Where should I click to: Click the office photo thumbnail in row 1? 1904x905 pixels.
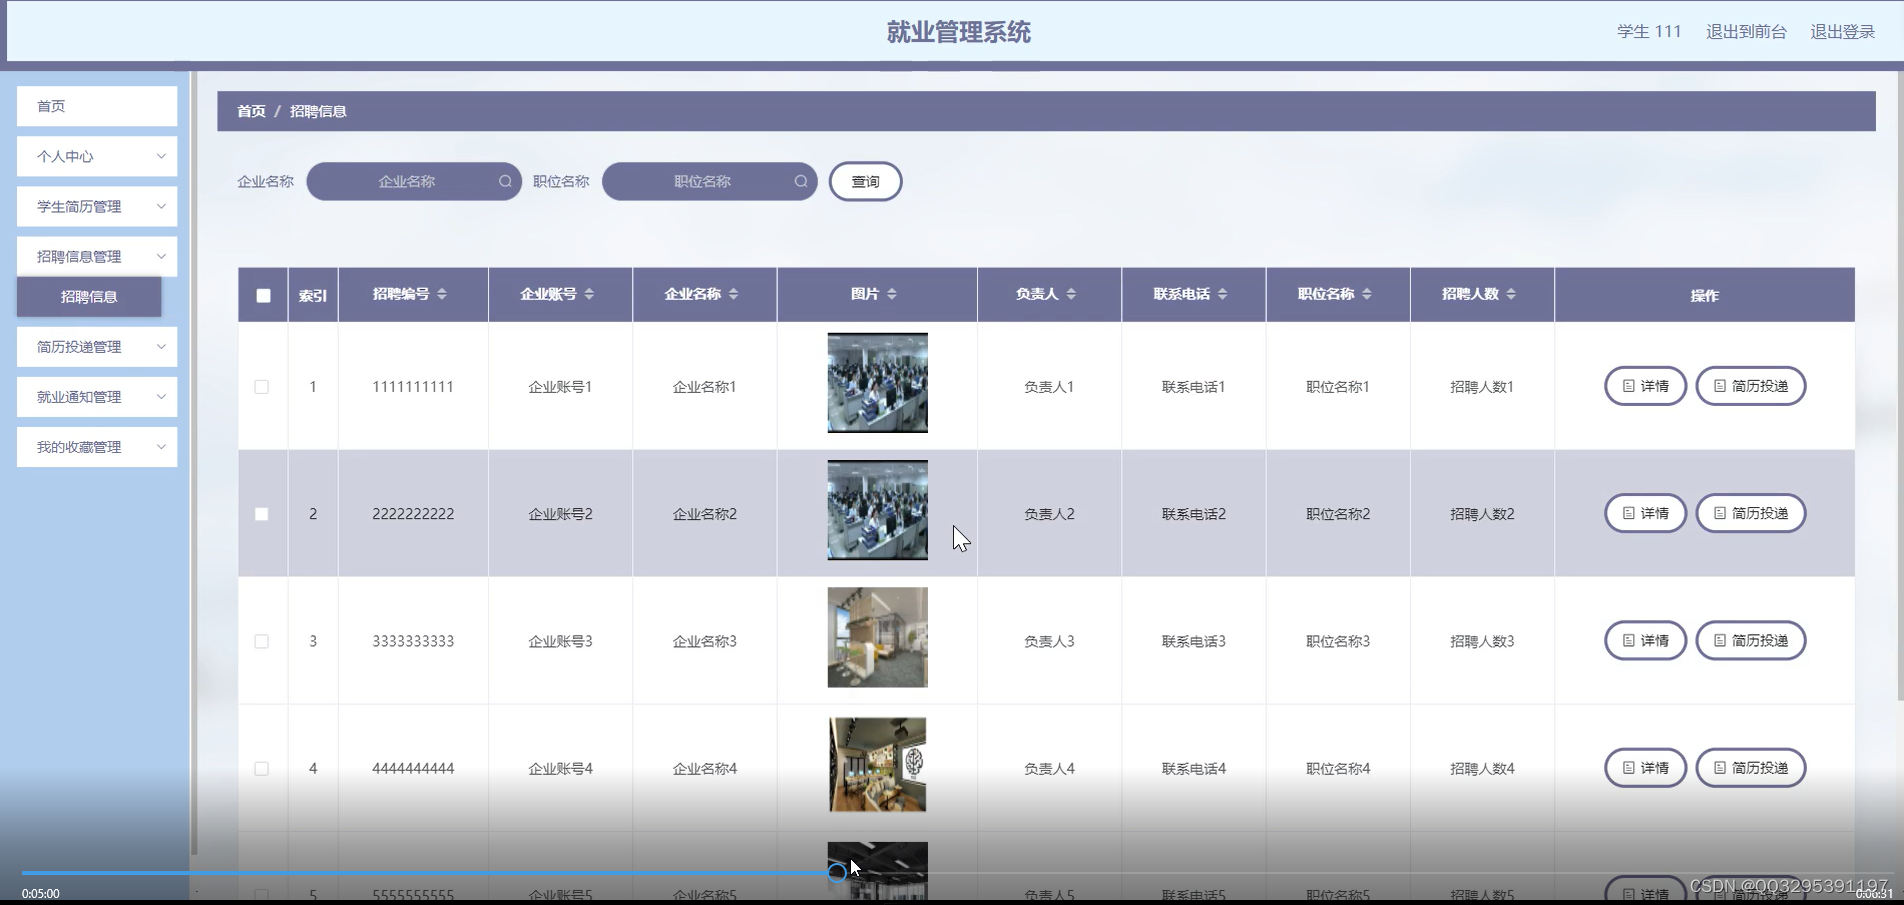click(x=877, y=383)
